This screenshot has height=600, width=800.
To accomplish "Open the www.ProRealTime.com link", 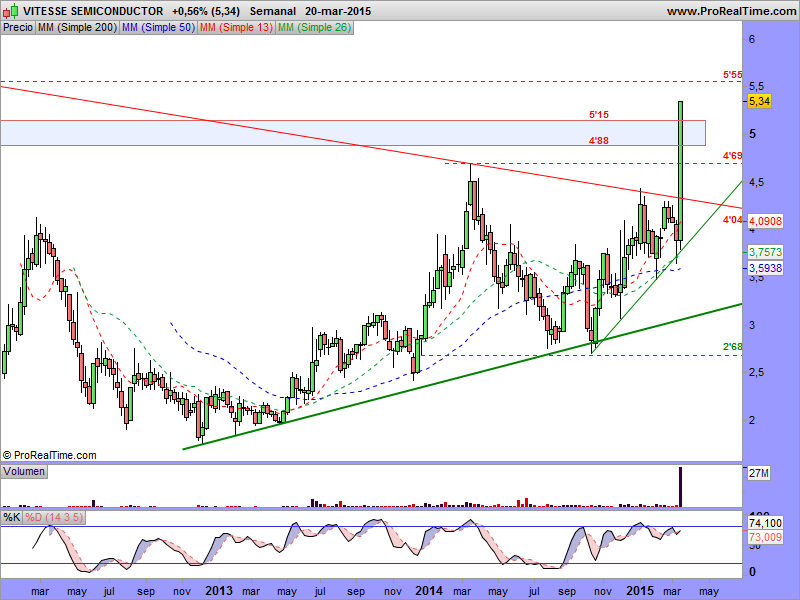I will [x=731, y=11].
